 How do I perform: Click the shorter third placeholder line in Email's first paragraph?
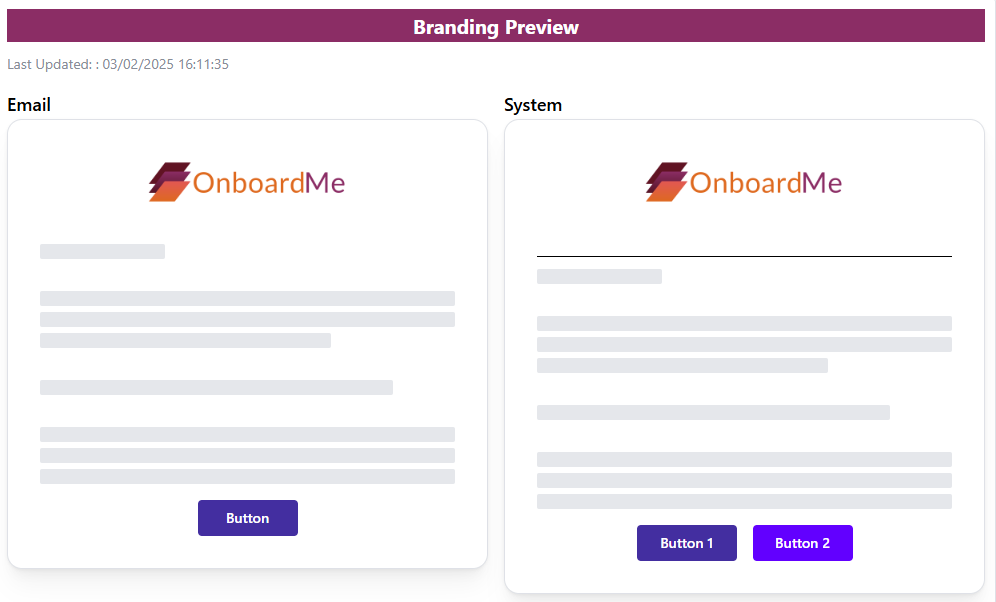pos(185,341)
